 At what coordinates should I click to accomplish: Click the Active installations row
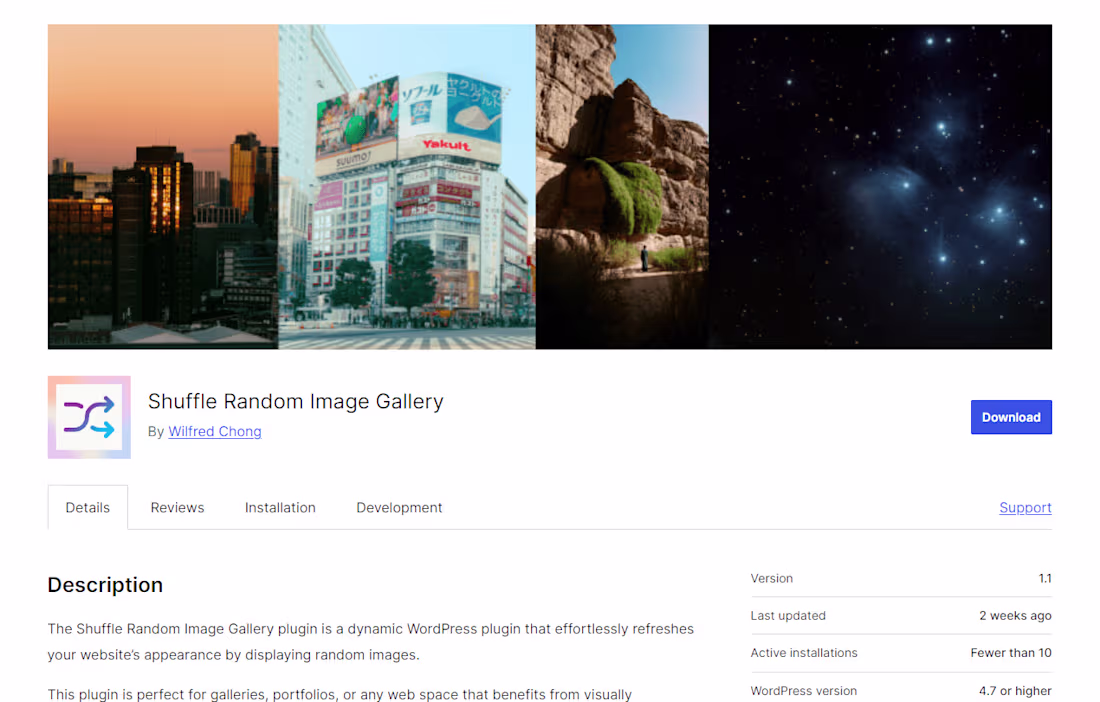coord(901,653)
